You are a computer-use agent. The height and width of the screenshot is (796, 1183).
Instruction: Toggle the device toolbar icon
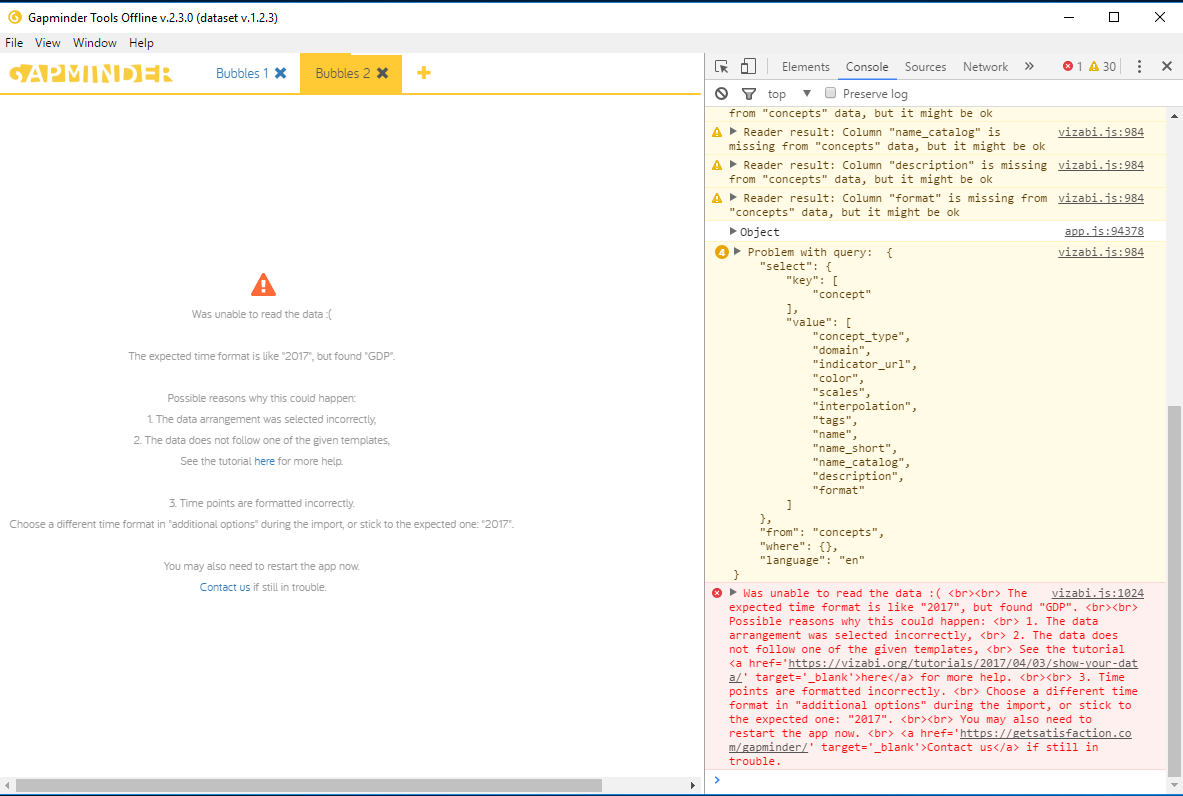tap(748, 64)
